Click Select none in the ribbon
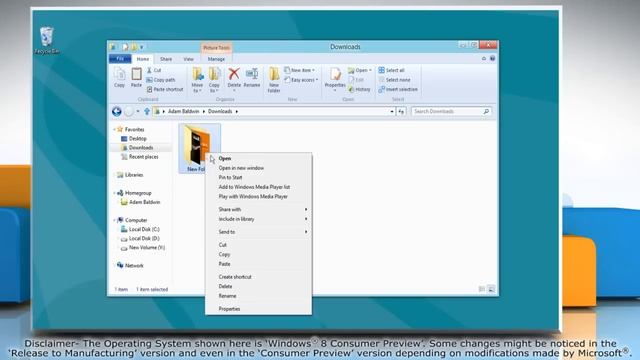The height and width of the screenshot is (360, 640). pyautogui.click(x=394, y=80)
